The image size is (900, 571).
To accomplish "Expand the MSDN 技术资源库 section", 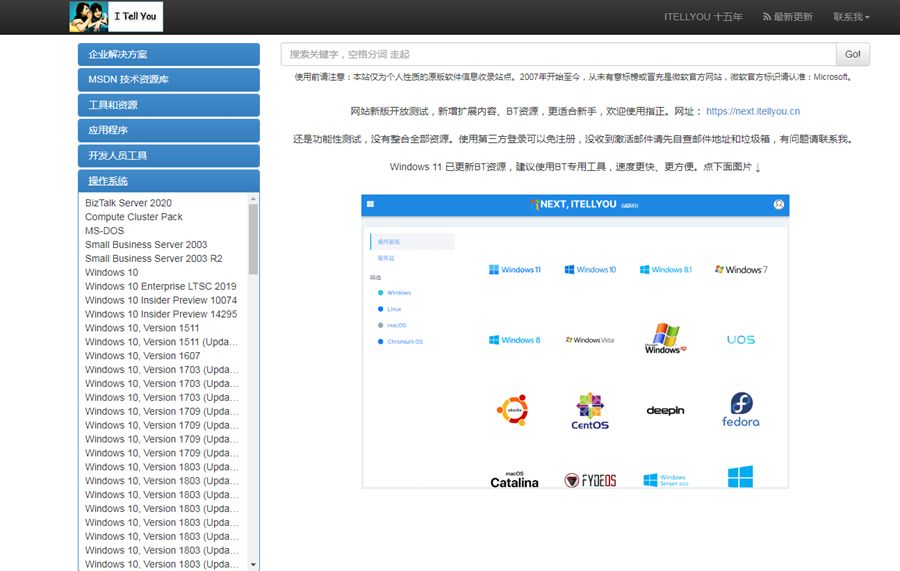I will click(169, 80).
